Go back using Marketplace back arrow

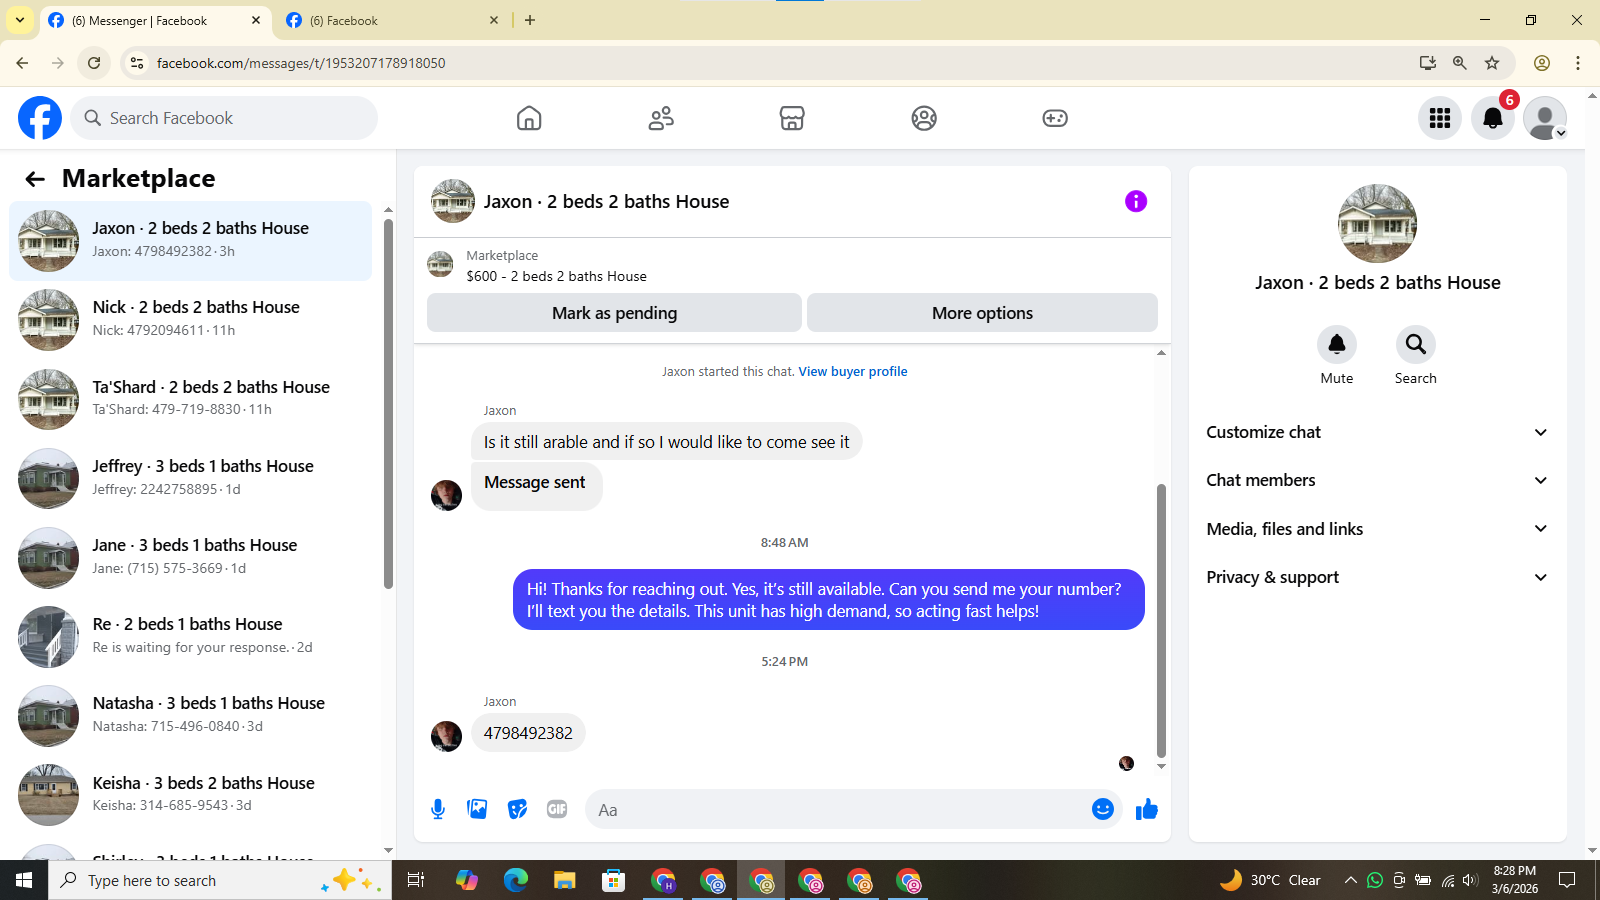35,179
